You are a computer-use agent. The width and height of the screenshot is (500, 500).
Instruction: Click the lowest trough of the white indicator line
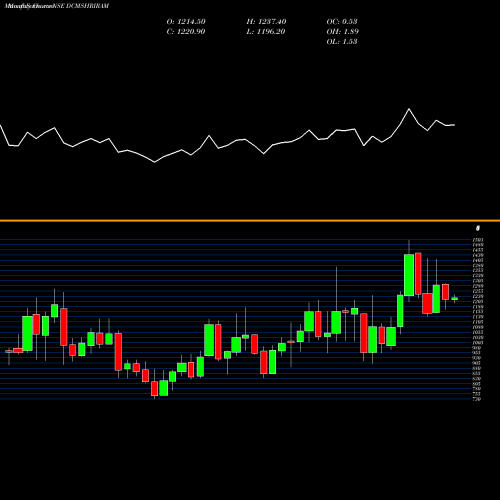point(155,162)
